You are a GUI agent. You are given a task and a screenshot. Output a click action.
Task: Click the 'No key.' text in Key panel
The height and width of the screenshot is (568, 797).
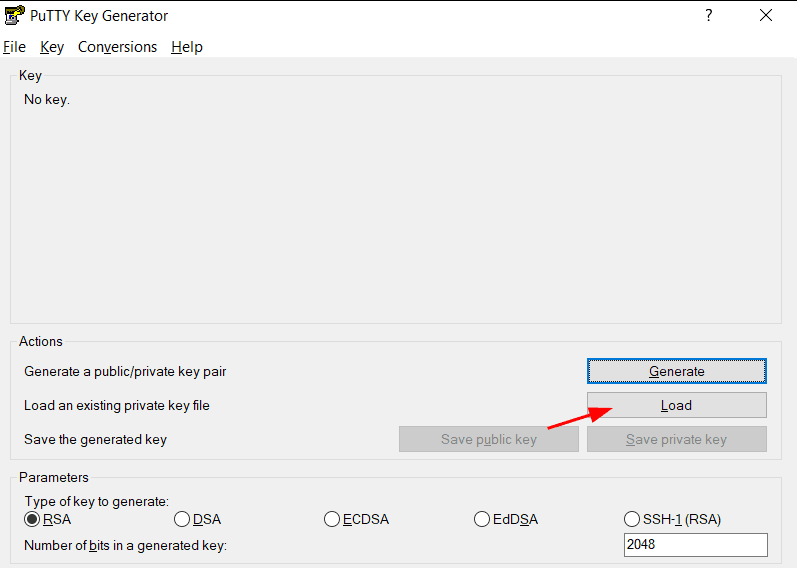tap(47, 99)
